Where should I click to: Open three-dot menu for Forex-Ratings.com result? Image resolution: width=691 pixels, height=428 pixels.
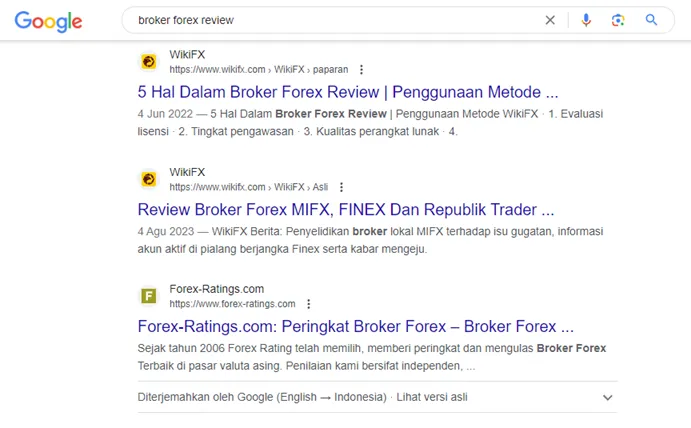click(308, 304)
